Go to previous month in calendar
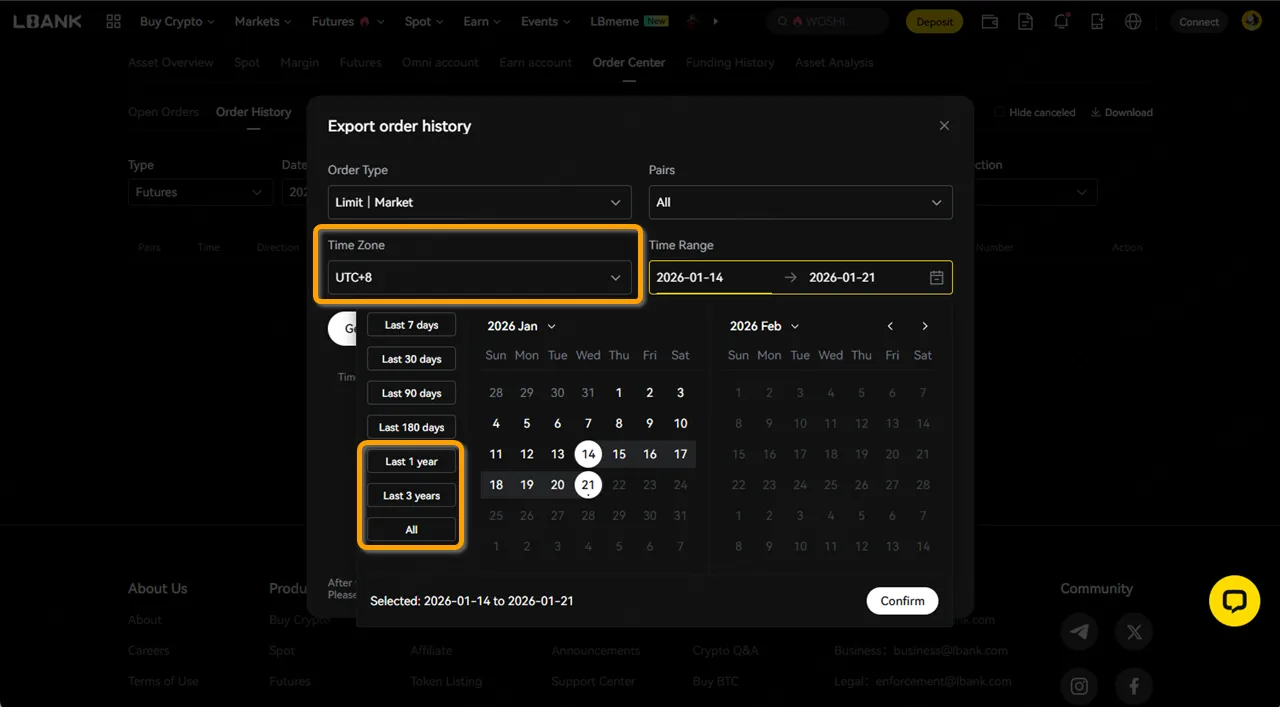 pyautogui.click(x=890, y=326)
